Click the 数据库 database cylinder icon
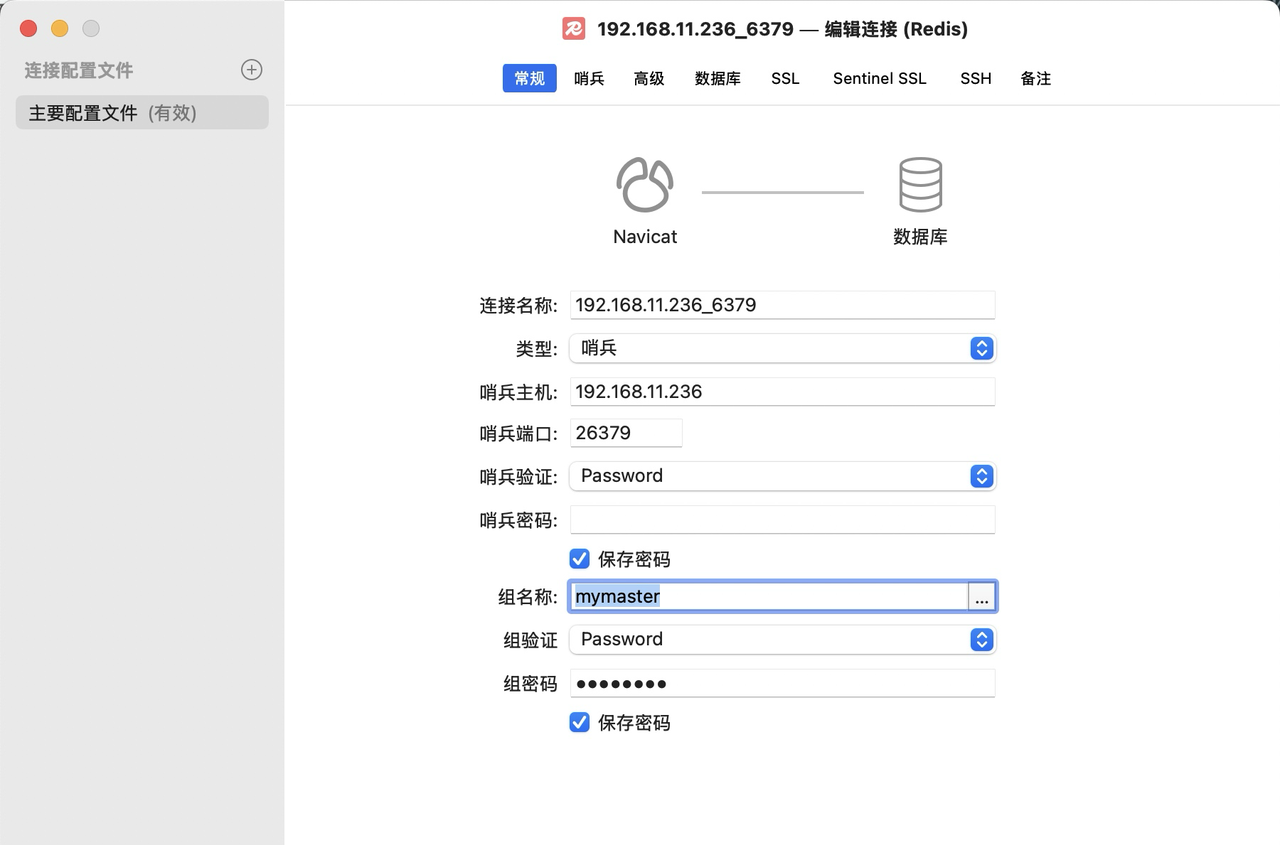1280x845 pixels. coord(920,184)
